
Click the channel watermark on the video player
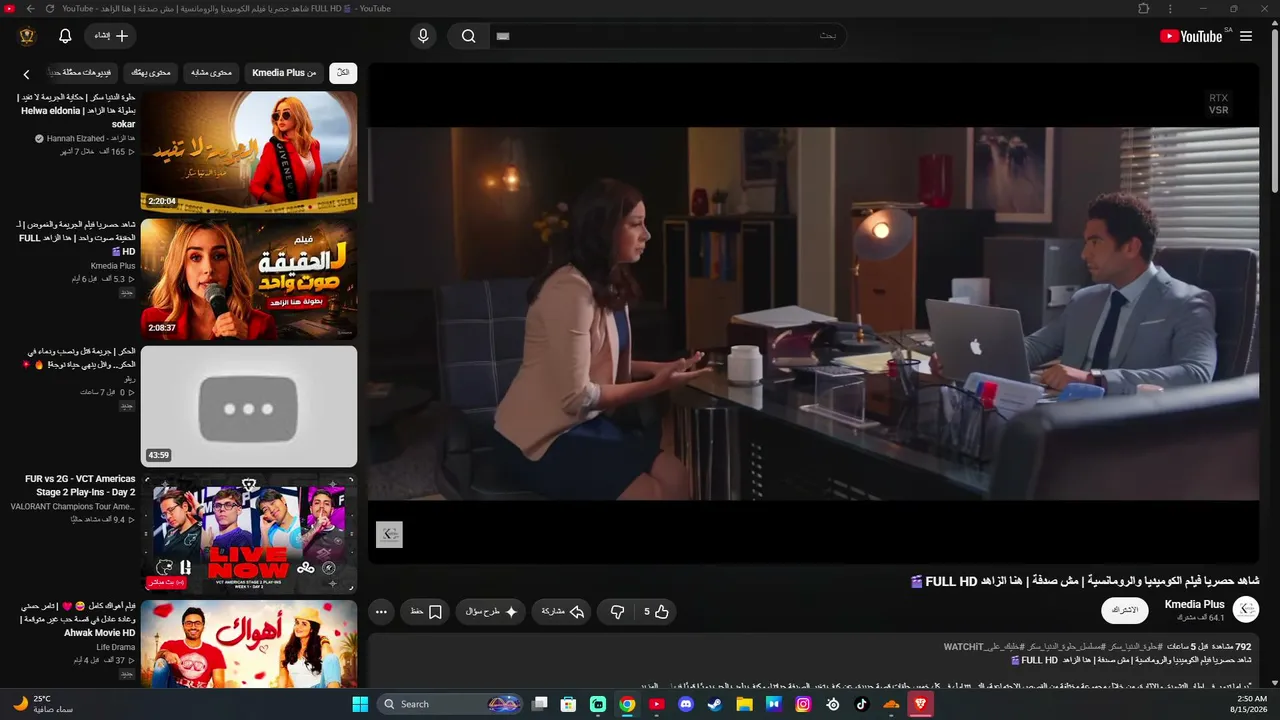pyautogui.click(x=389, y=534)
